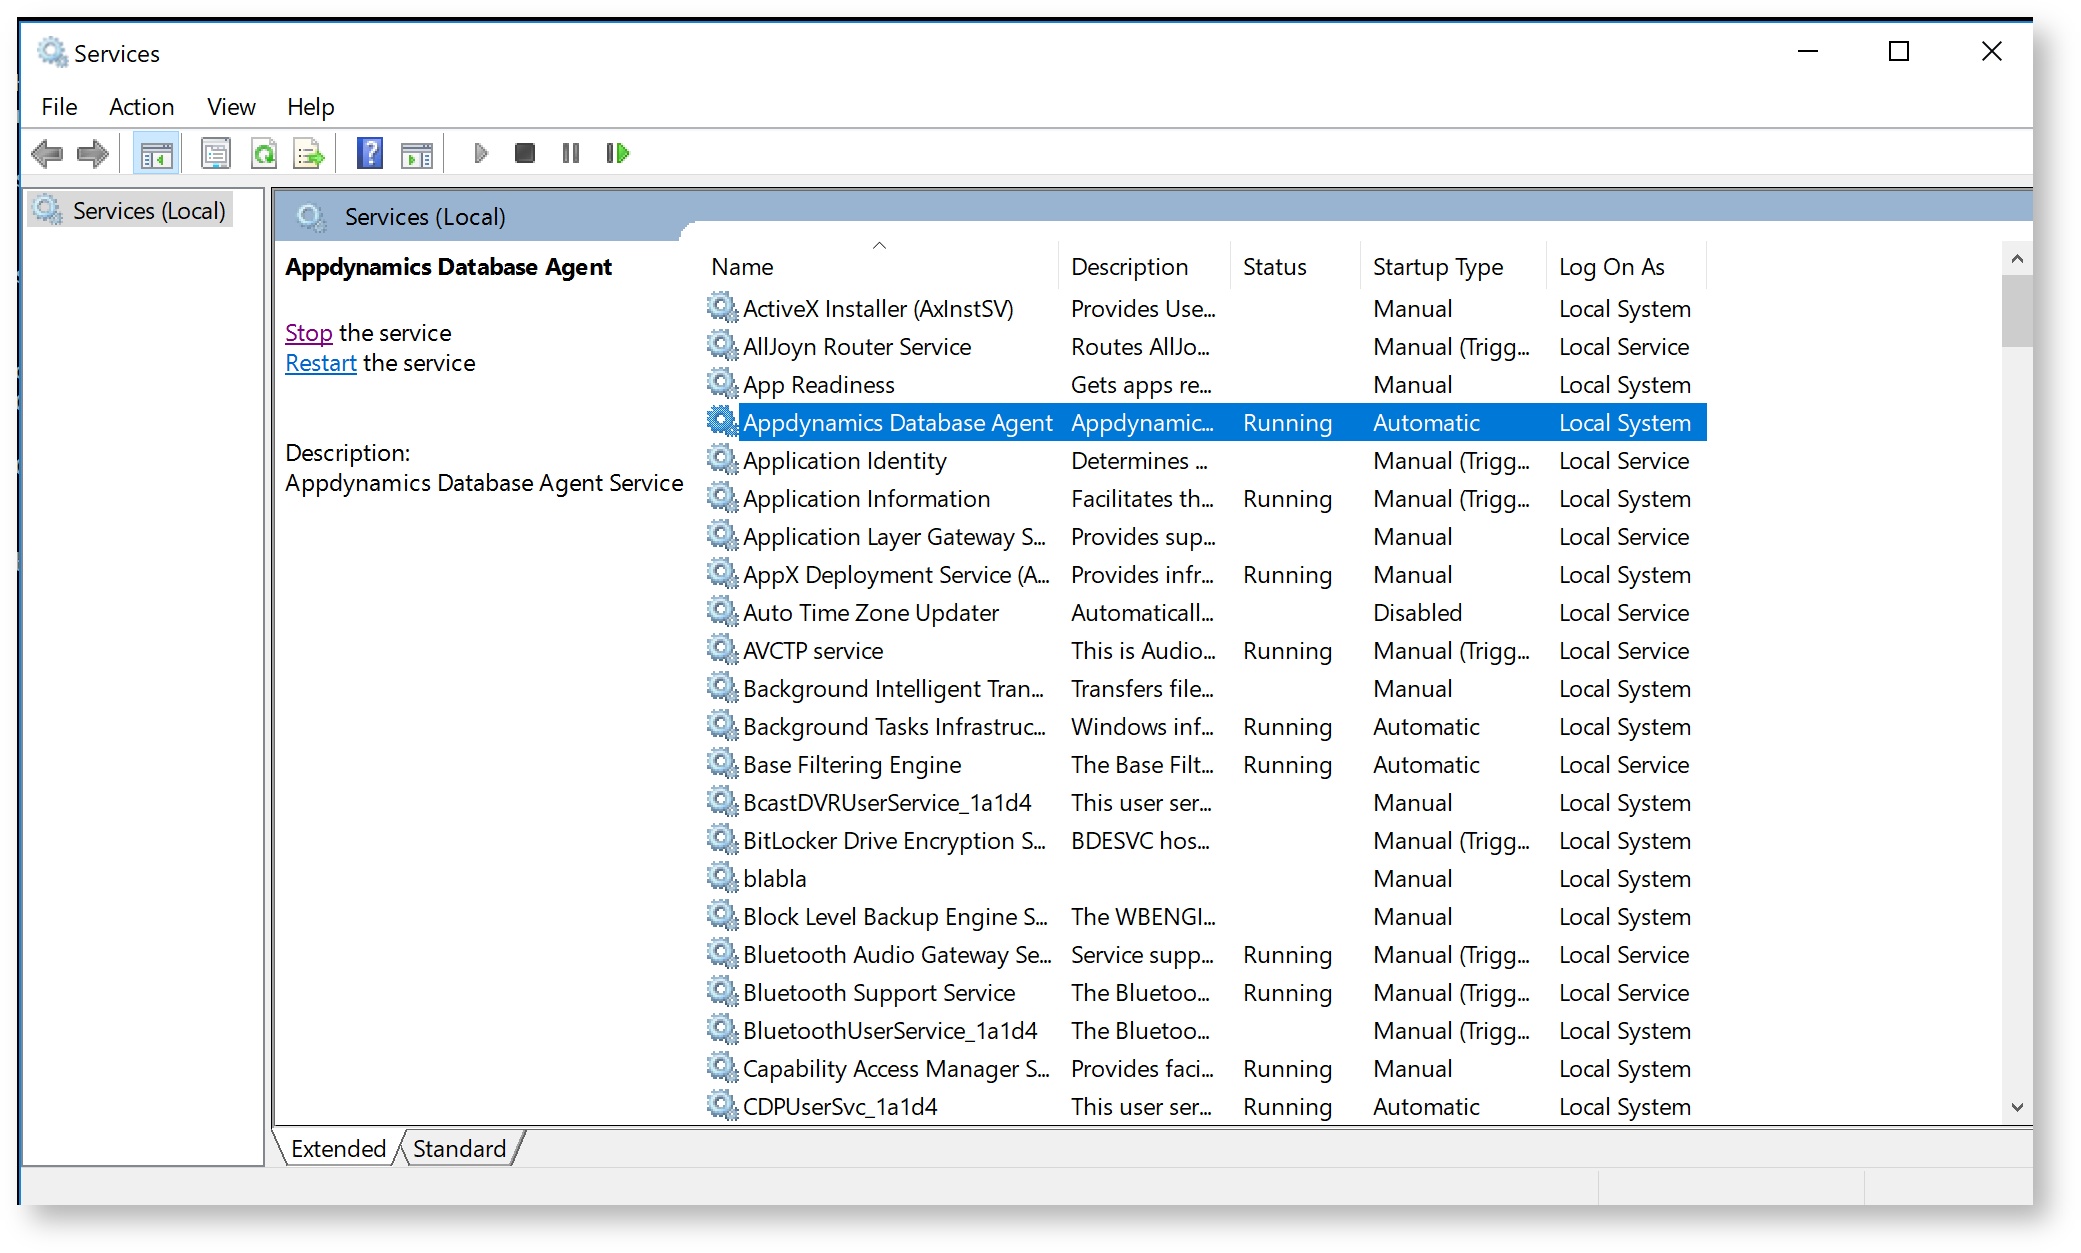Click gear icon beside AVCTP service
The height and width of the screenshot is (1253, 2081).
[x=722, y=649]
